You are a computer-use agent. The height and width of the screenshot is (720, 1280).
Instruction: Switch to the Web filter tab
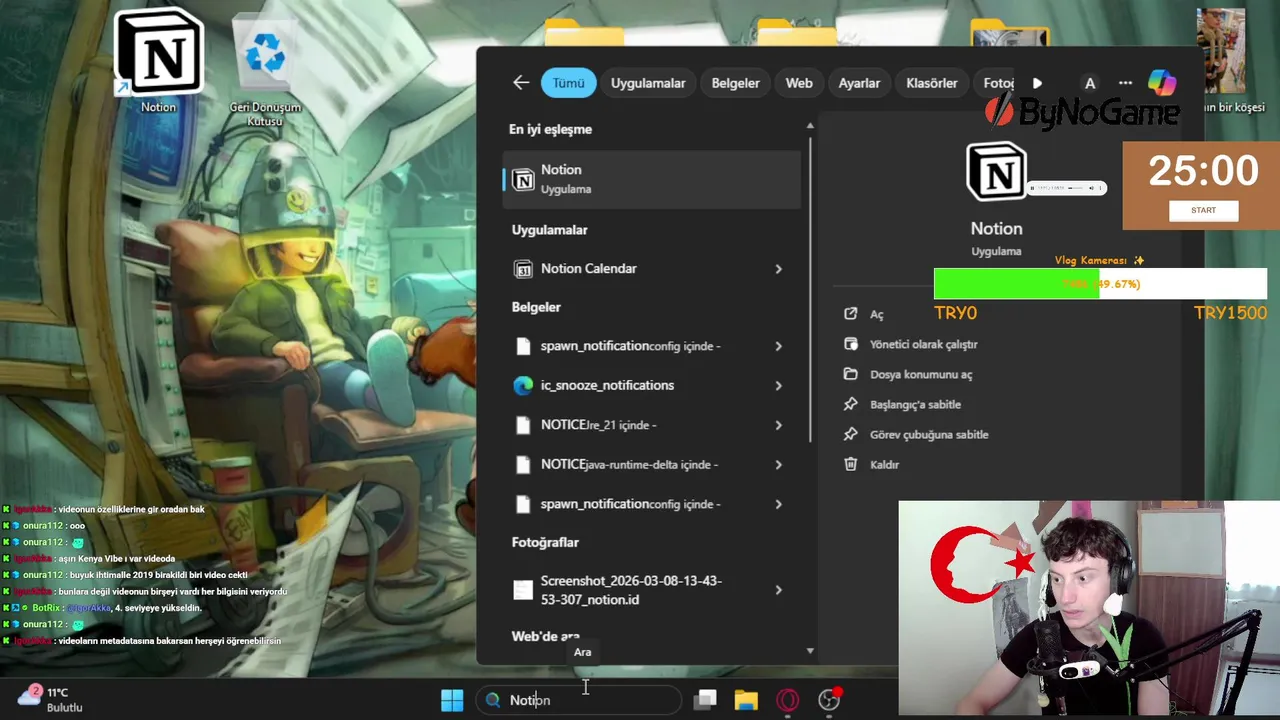[x=799, y=83]
